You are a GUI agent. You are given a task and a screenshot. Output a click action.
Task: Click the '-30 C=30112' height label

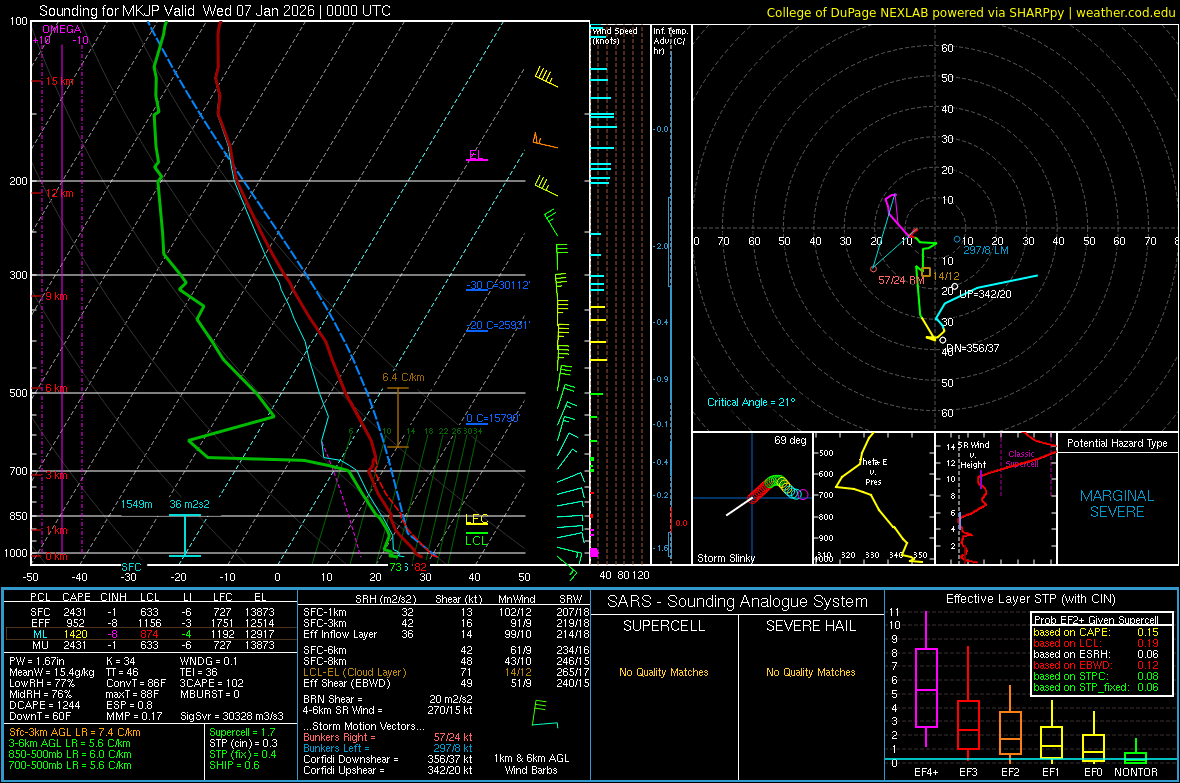pyautogui.click(x=497, y=285)
